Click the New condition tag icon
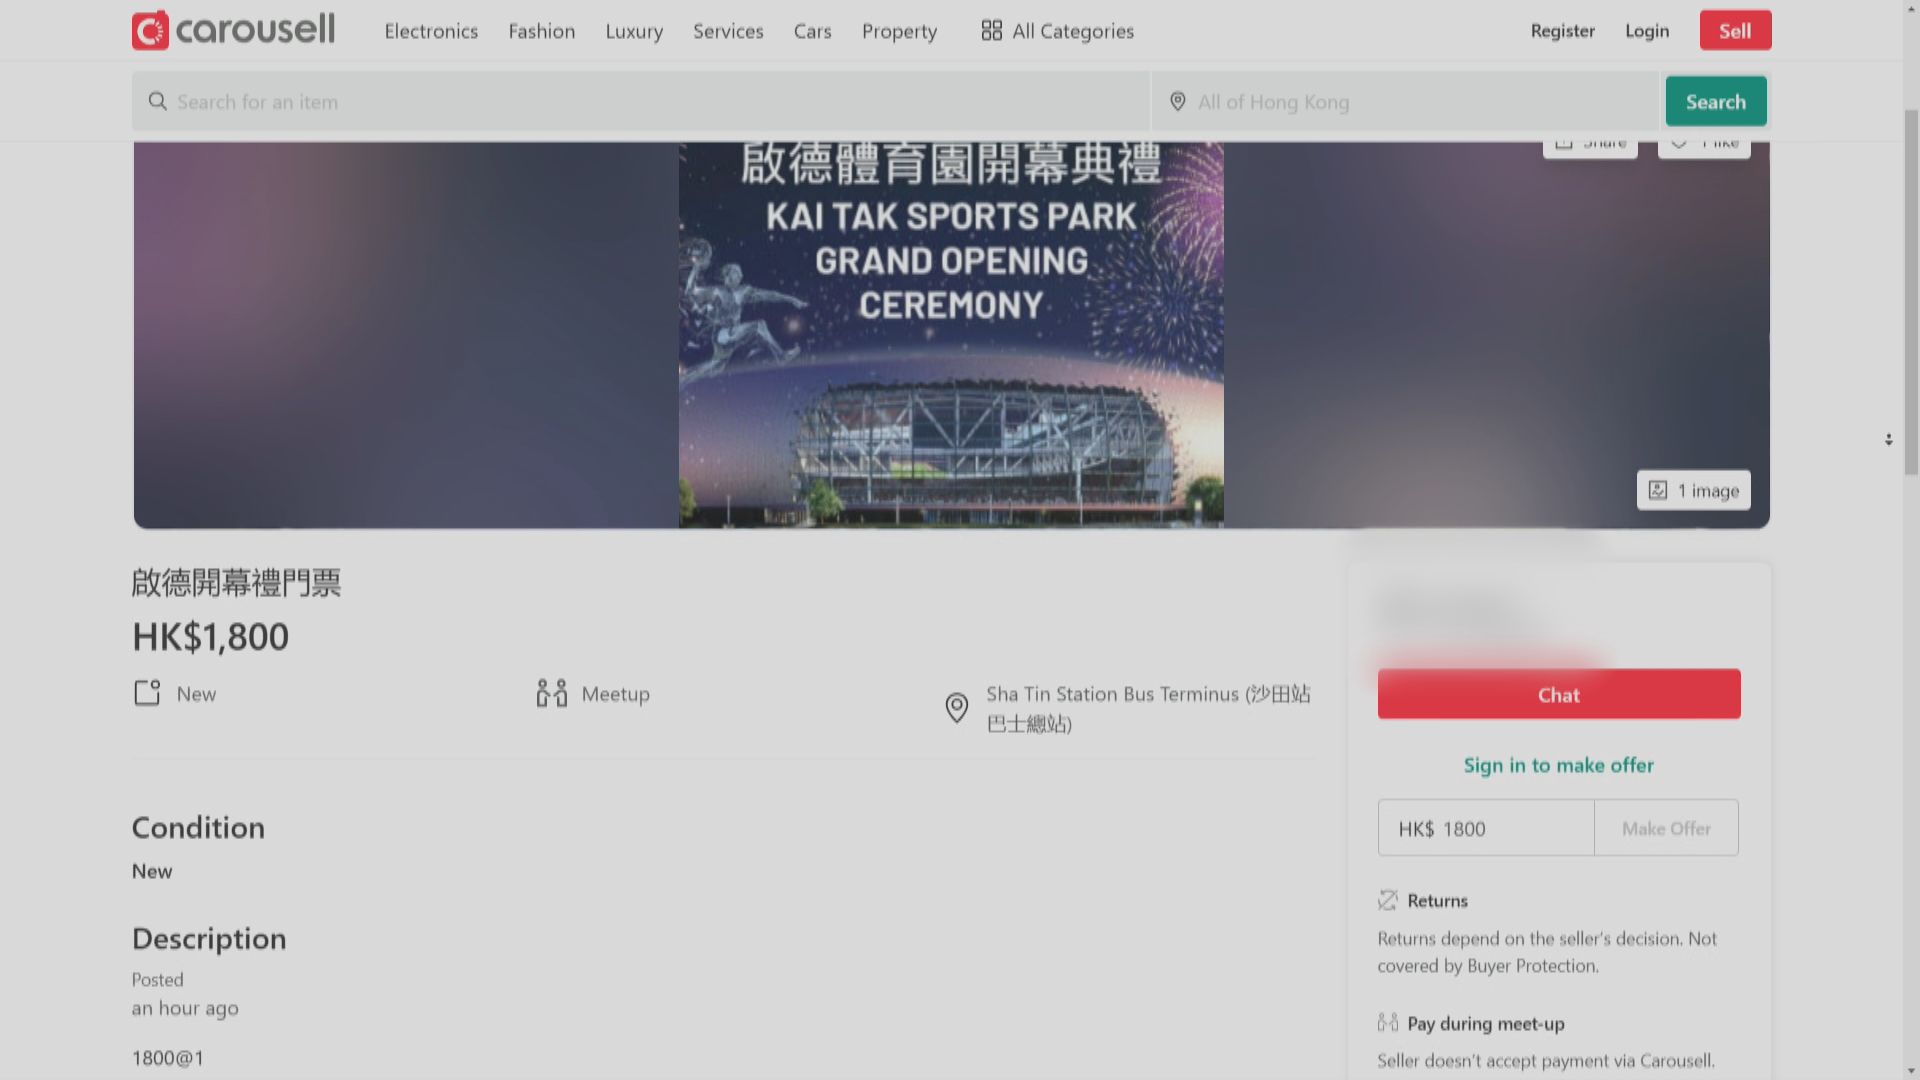1920x1080 pixels. point(147,693)
